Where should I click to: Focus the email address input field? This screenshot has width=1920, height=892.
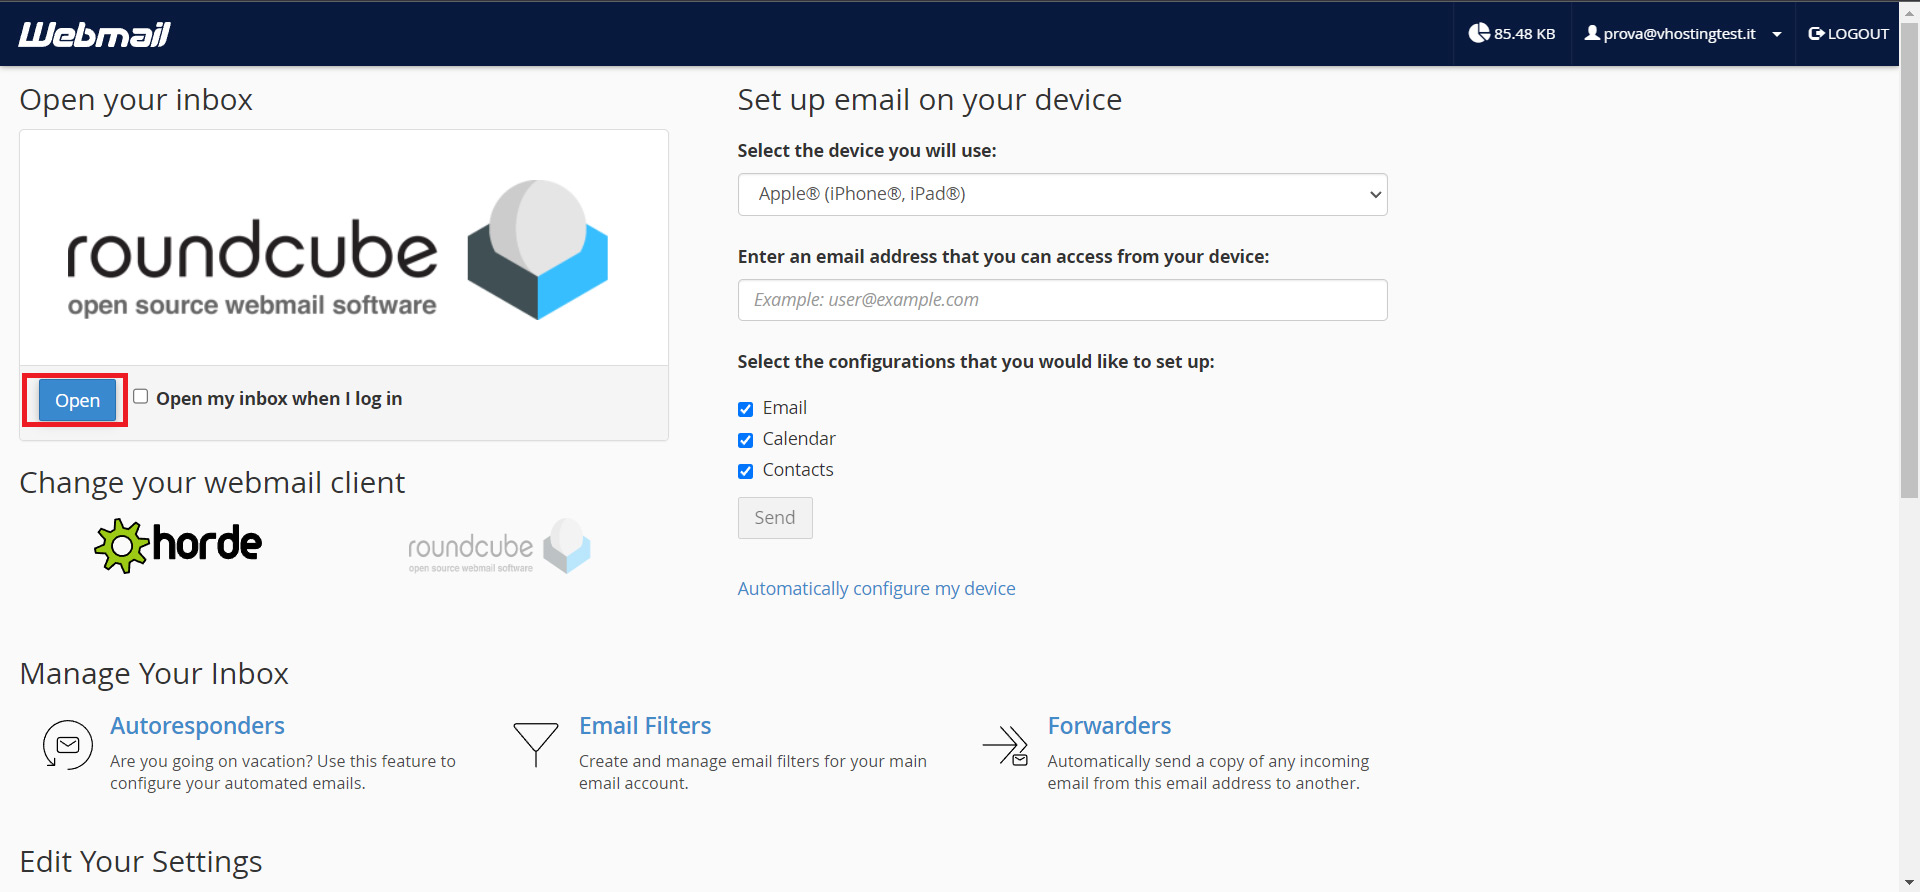1062,300
